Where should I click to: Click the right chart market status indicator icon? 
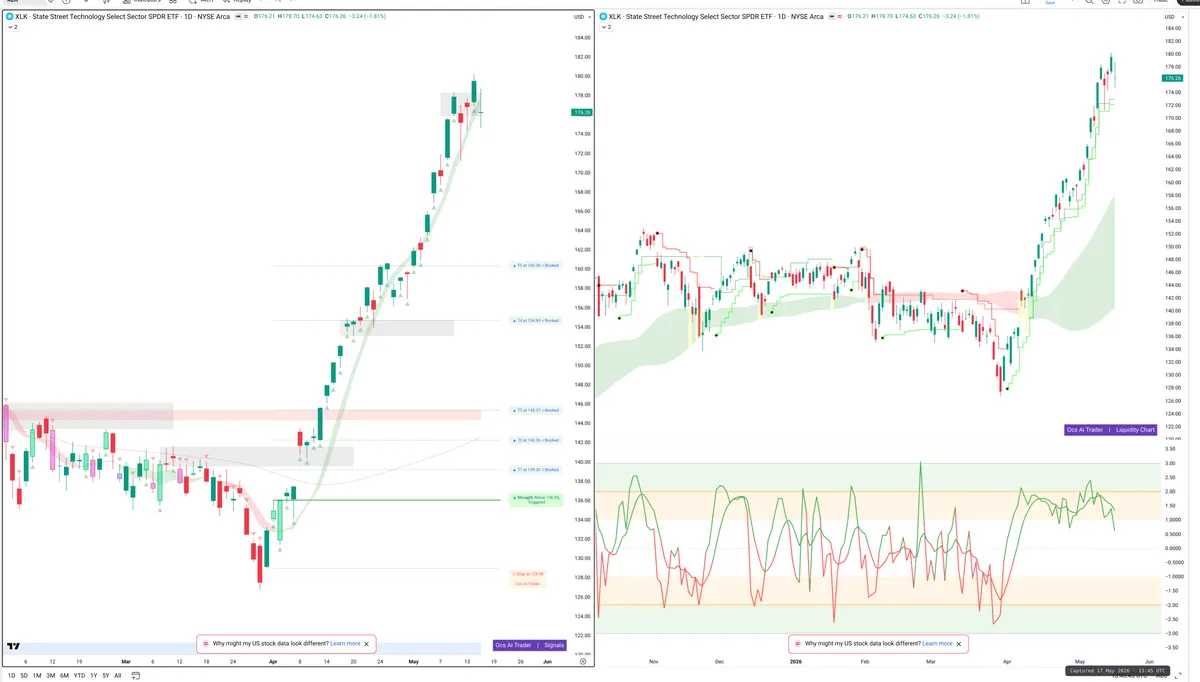pos(831,17)
